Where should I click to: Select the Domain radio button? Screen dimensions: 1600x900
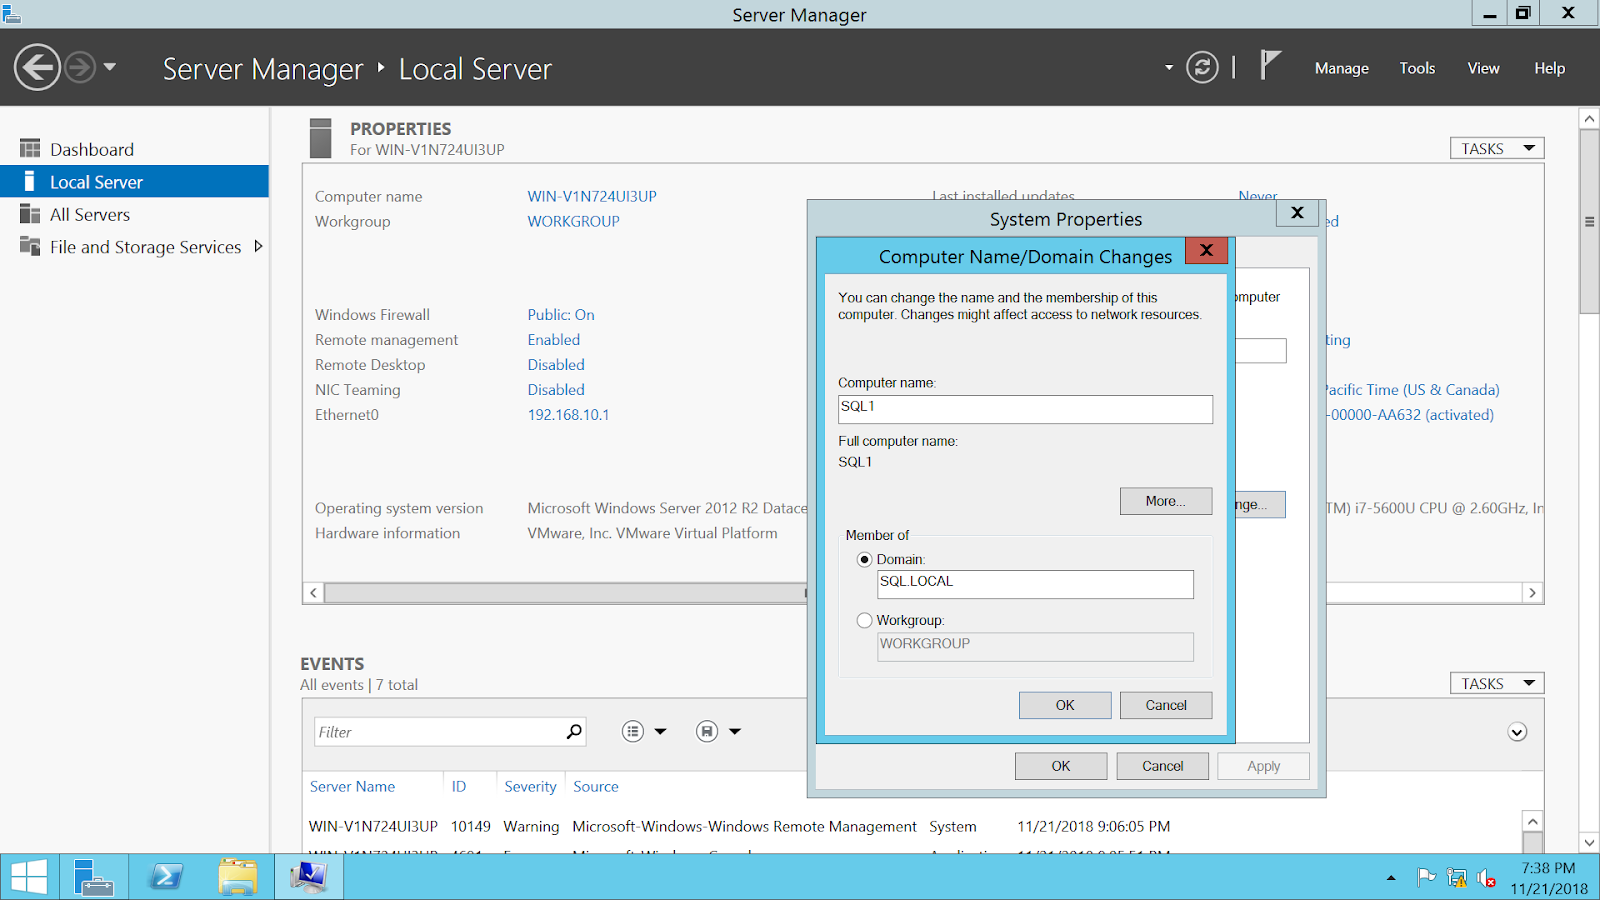pyautogui.click(x=864, y=560)
